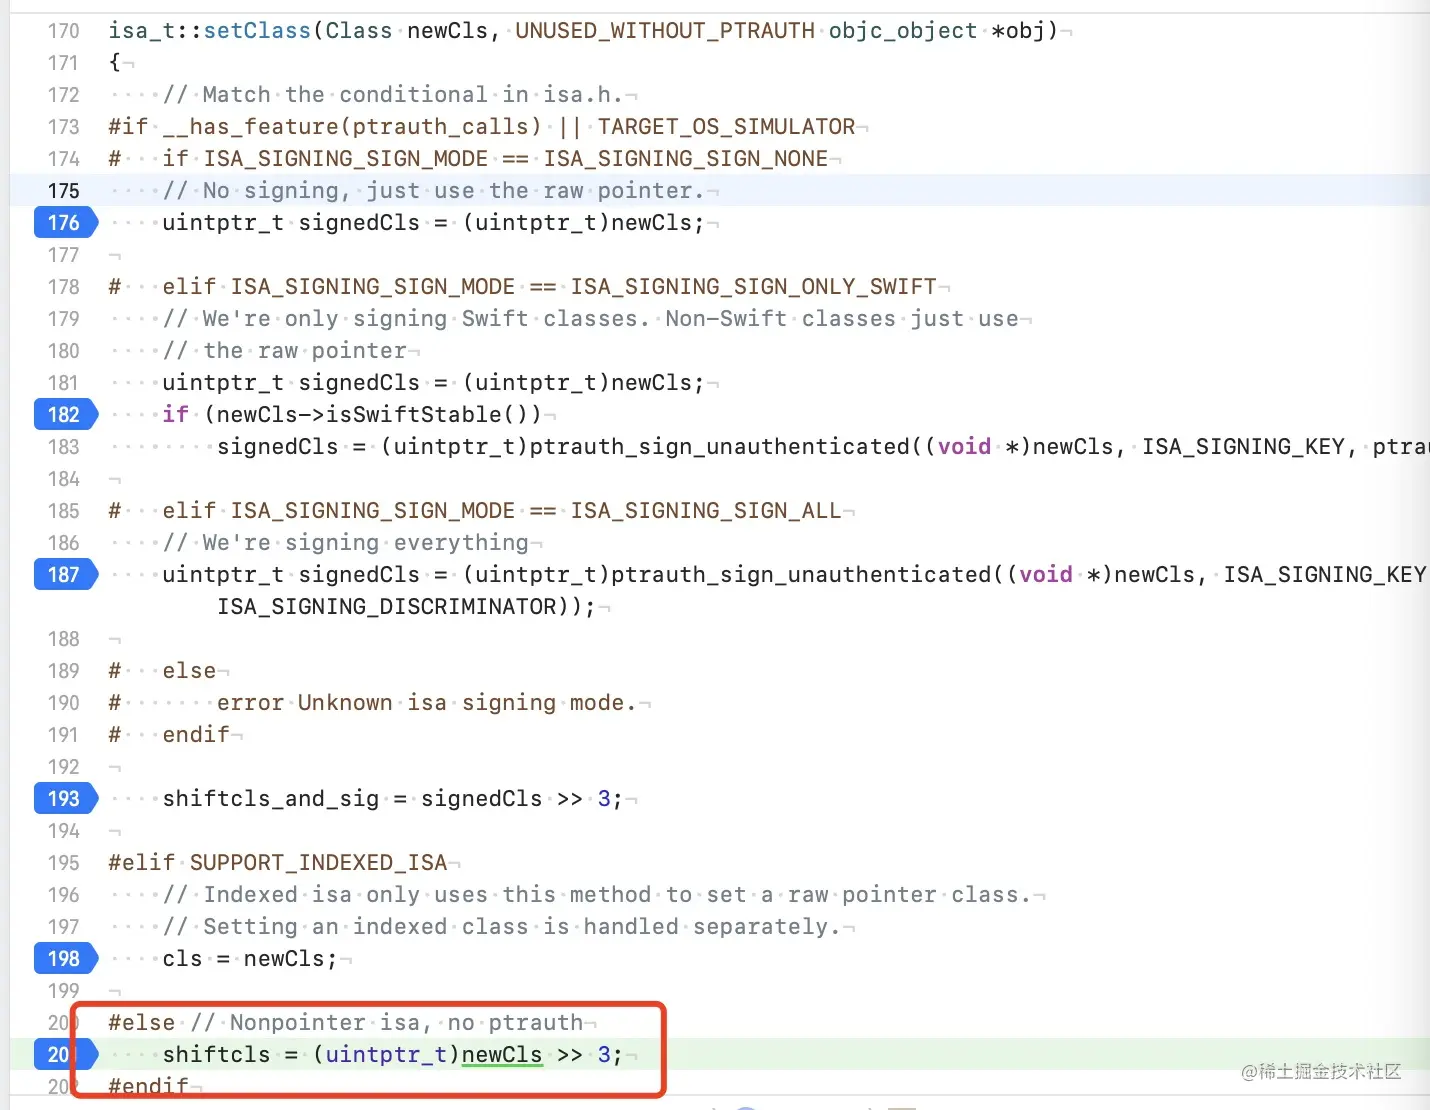Click ISA_SIGNING_SIGN_NONE on line 174

pyautogui.click(x=686, y=158)
